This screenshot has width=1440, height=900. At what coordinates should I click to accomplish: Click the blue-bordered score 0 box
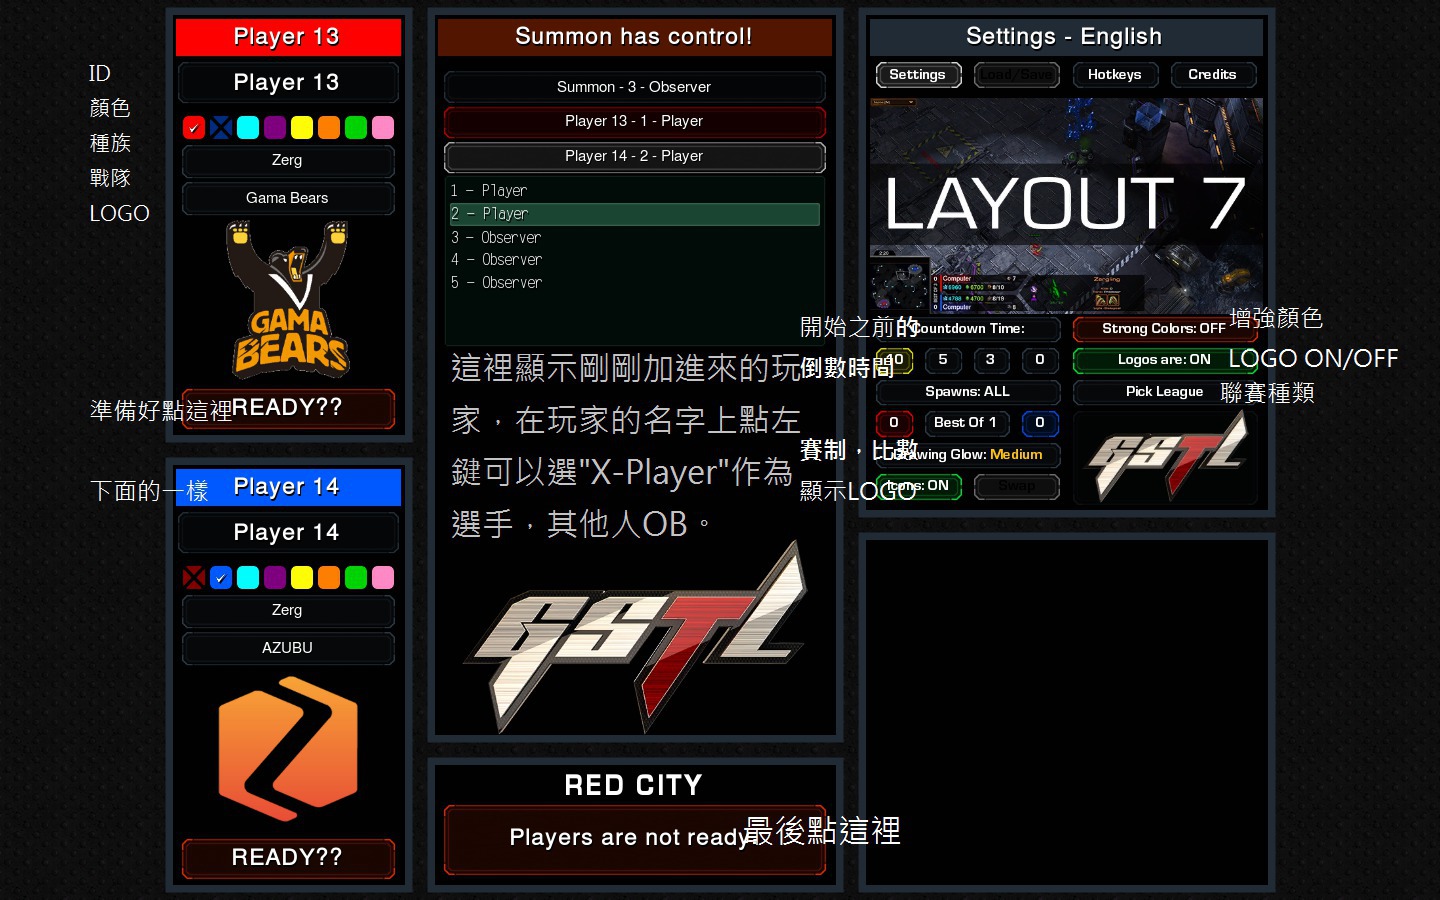coord(1040,423)
